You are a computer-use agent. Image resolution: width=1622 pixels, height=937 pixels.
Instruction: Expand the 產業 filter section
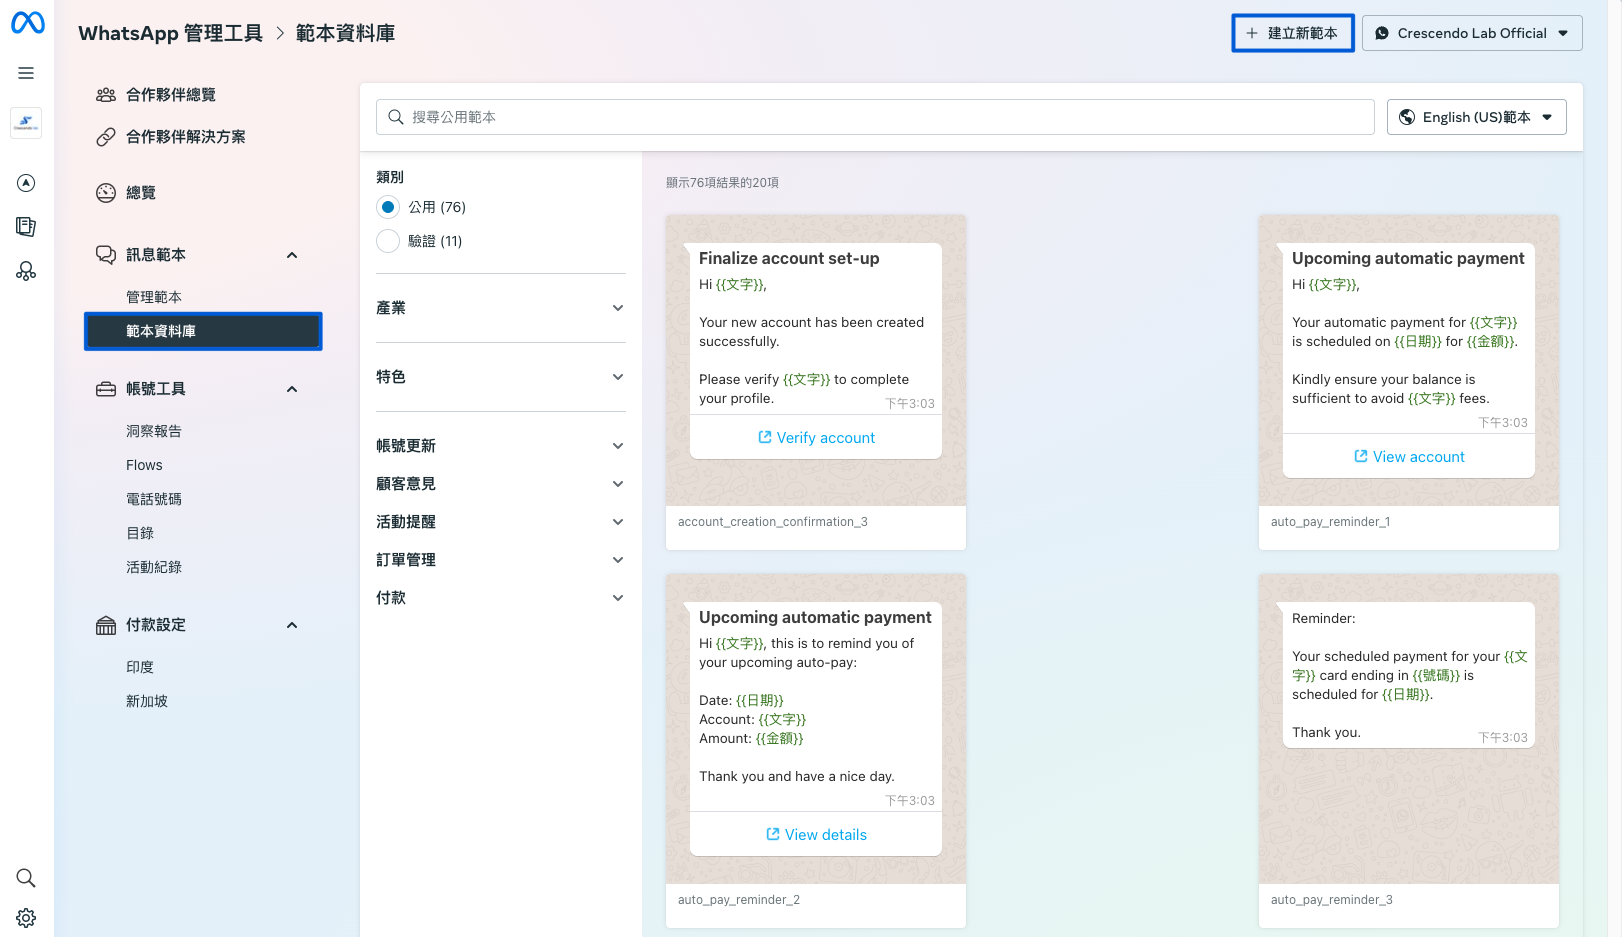click(500, 308)
